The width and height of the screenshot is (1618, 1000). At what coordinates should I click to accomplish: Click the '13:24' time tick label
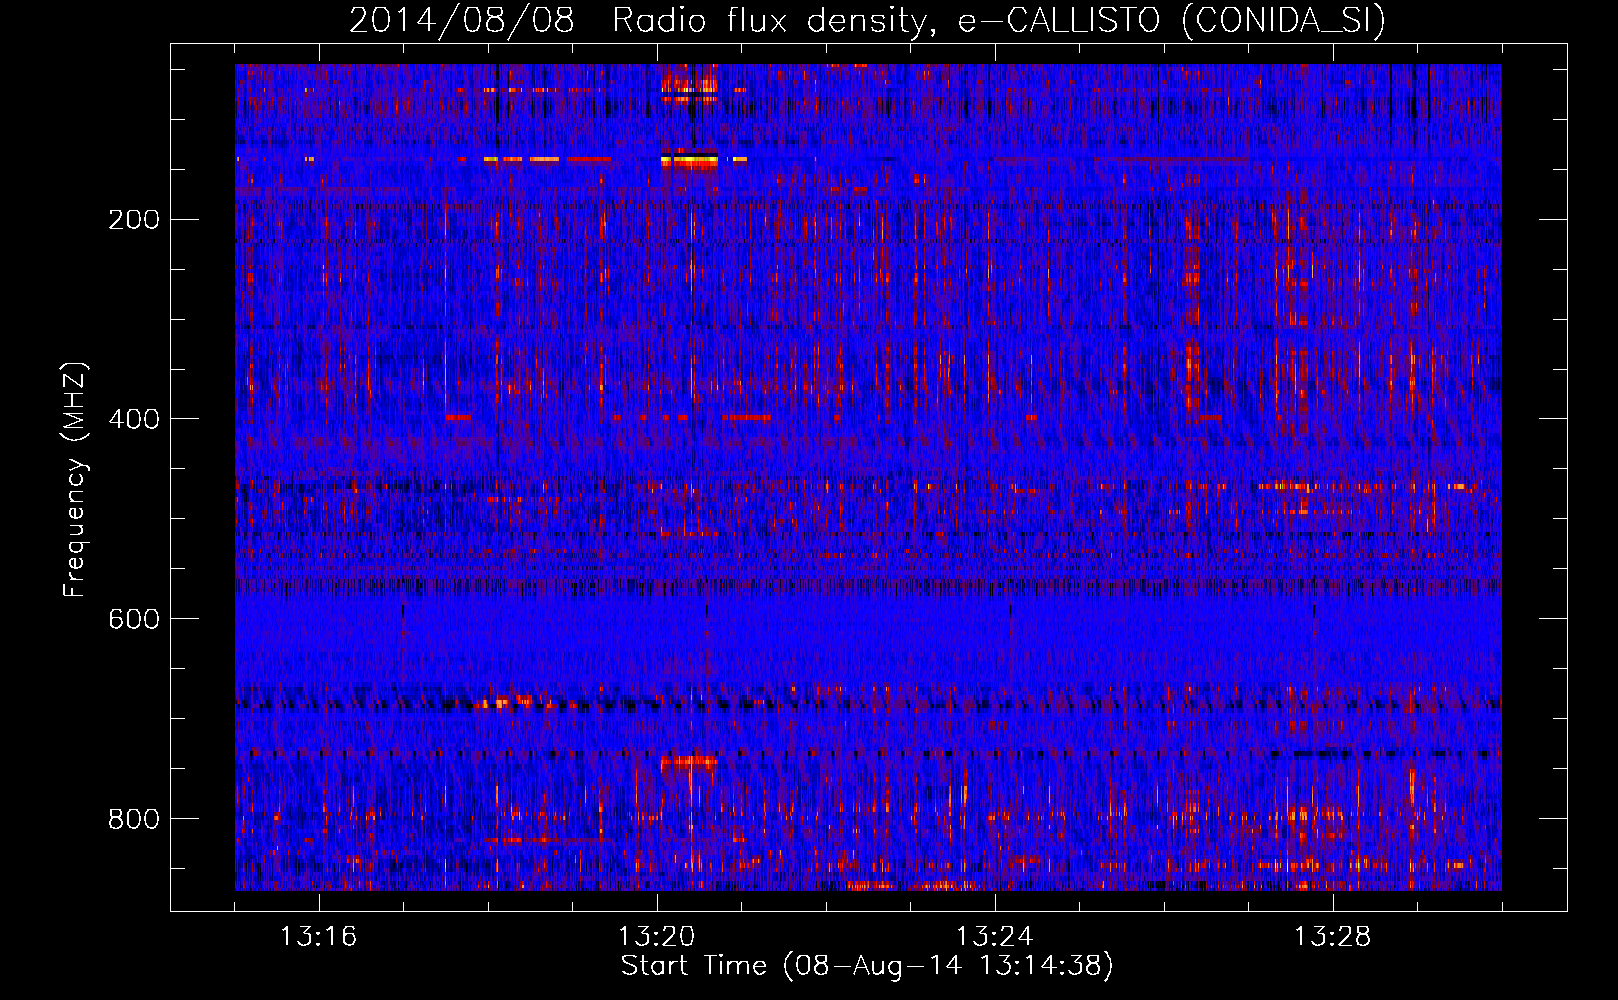click(994, 937)
